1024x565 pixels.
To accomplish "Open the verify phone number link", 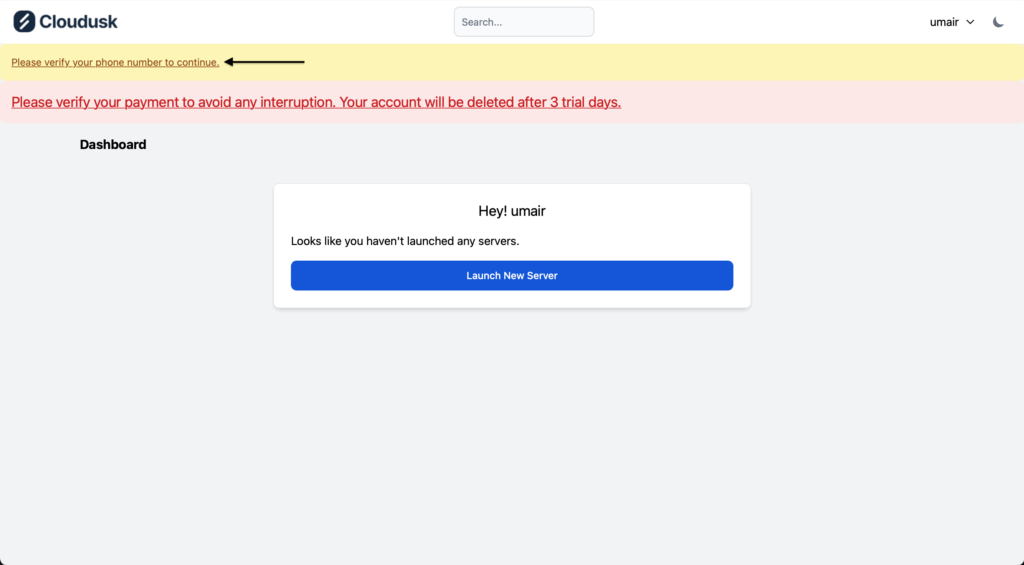I will (x=115, y=62).
